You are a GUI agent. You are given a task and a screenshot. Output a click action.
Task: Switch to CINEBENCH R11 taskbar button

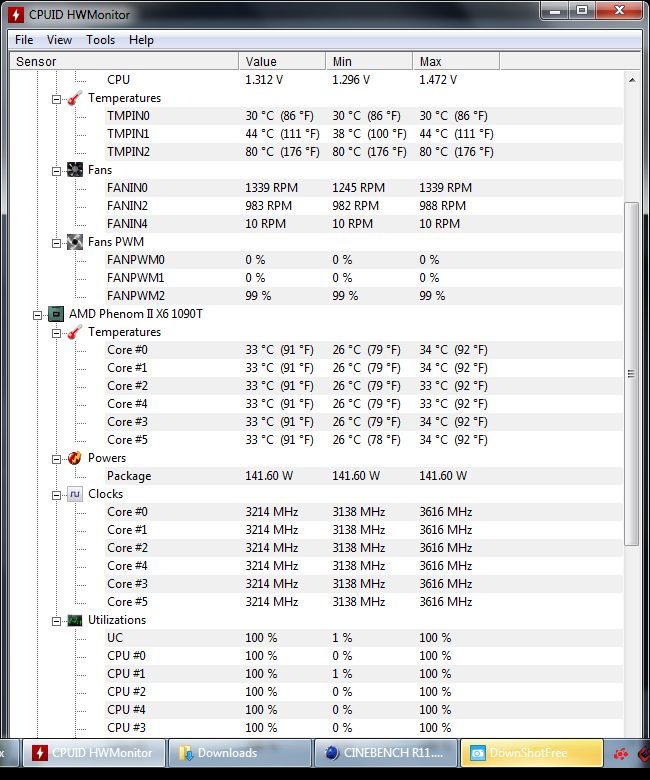tap(385, 753)
